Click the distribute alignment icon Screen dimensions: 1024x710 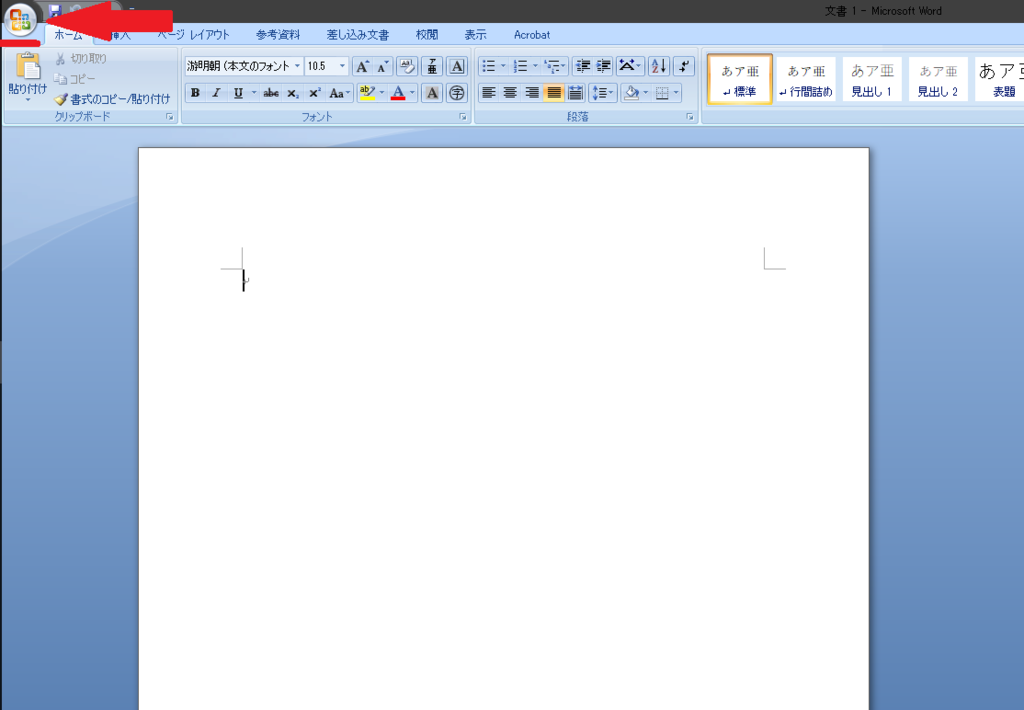tap(575, 93)
